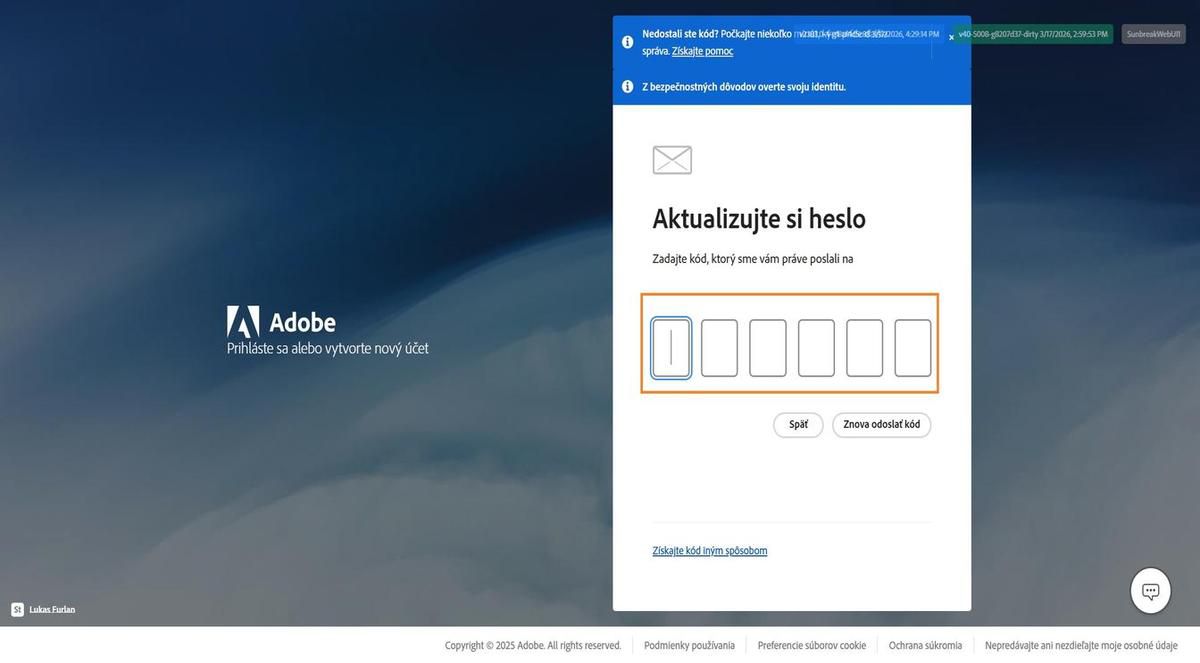Click the envelope icon above the heading
This screenshot has width=1200, height=663.
pos(672,159)
